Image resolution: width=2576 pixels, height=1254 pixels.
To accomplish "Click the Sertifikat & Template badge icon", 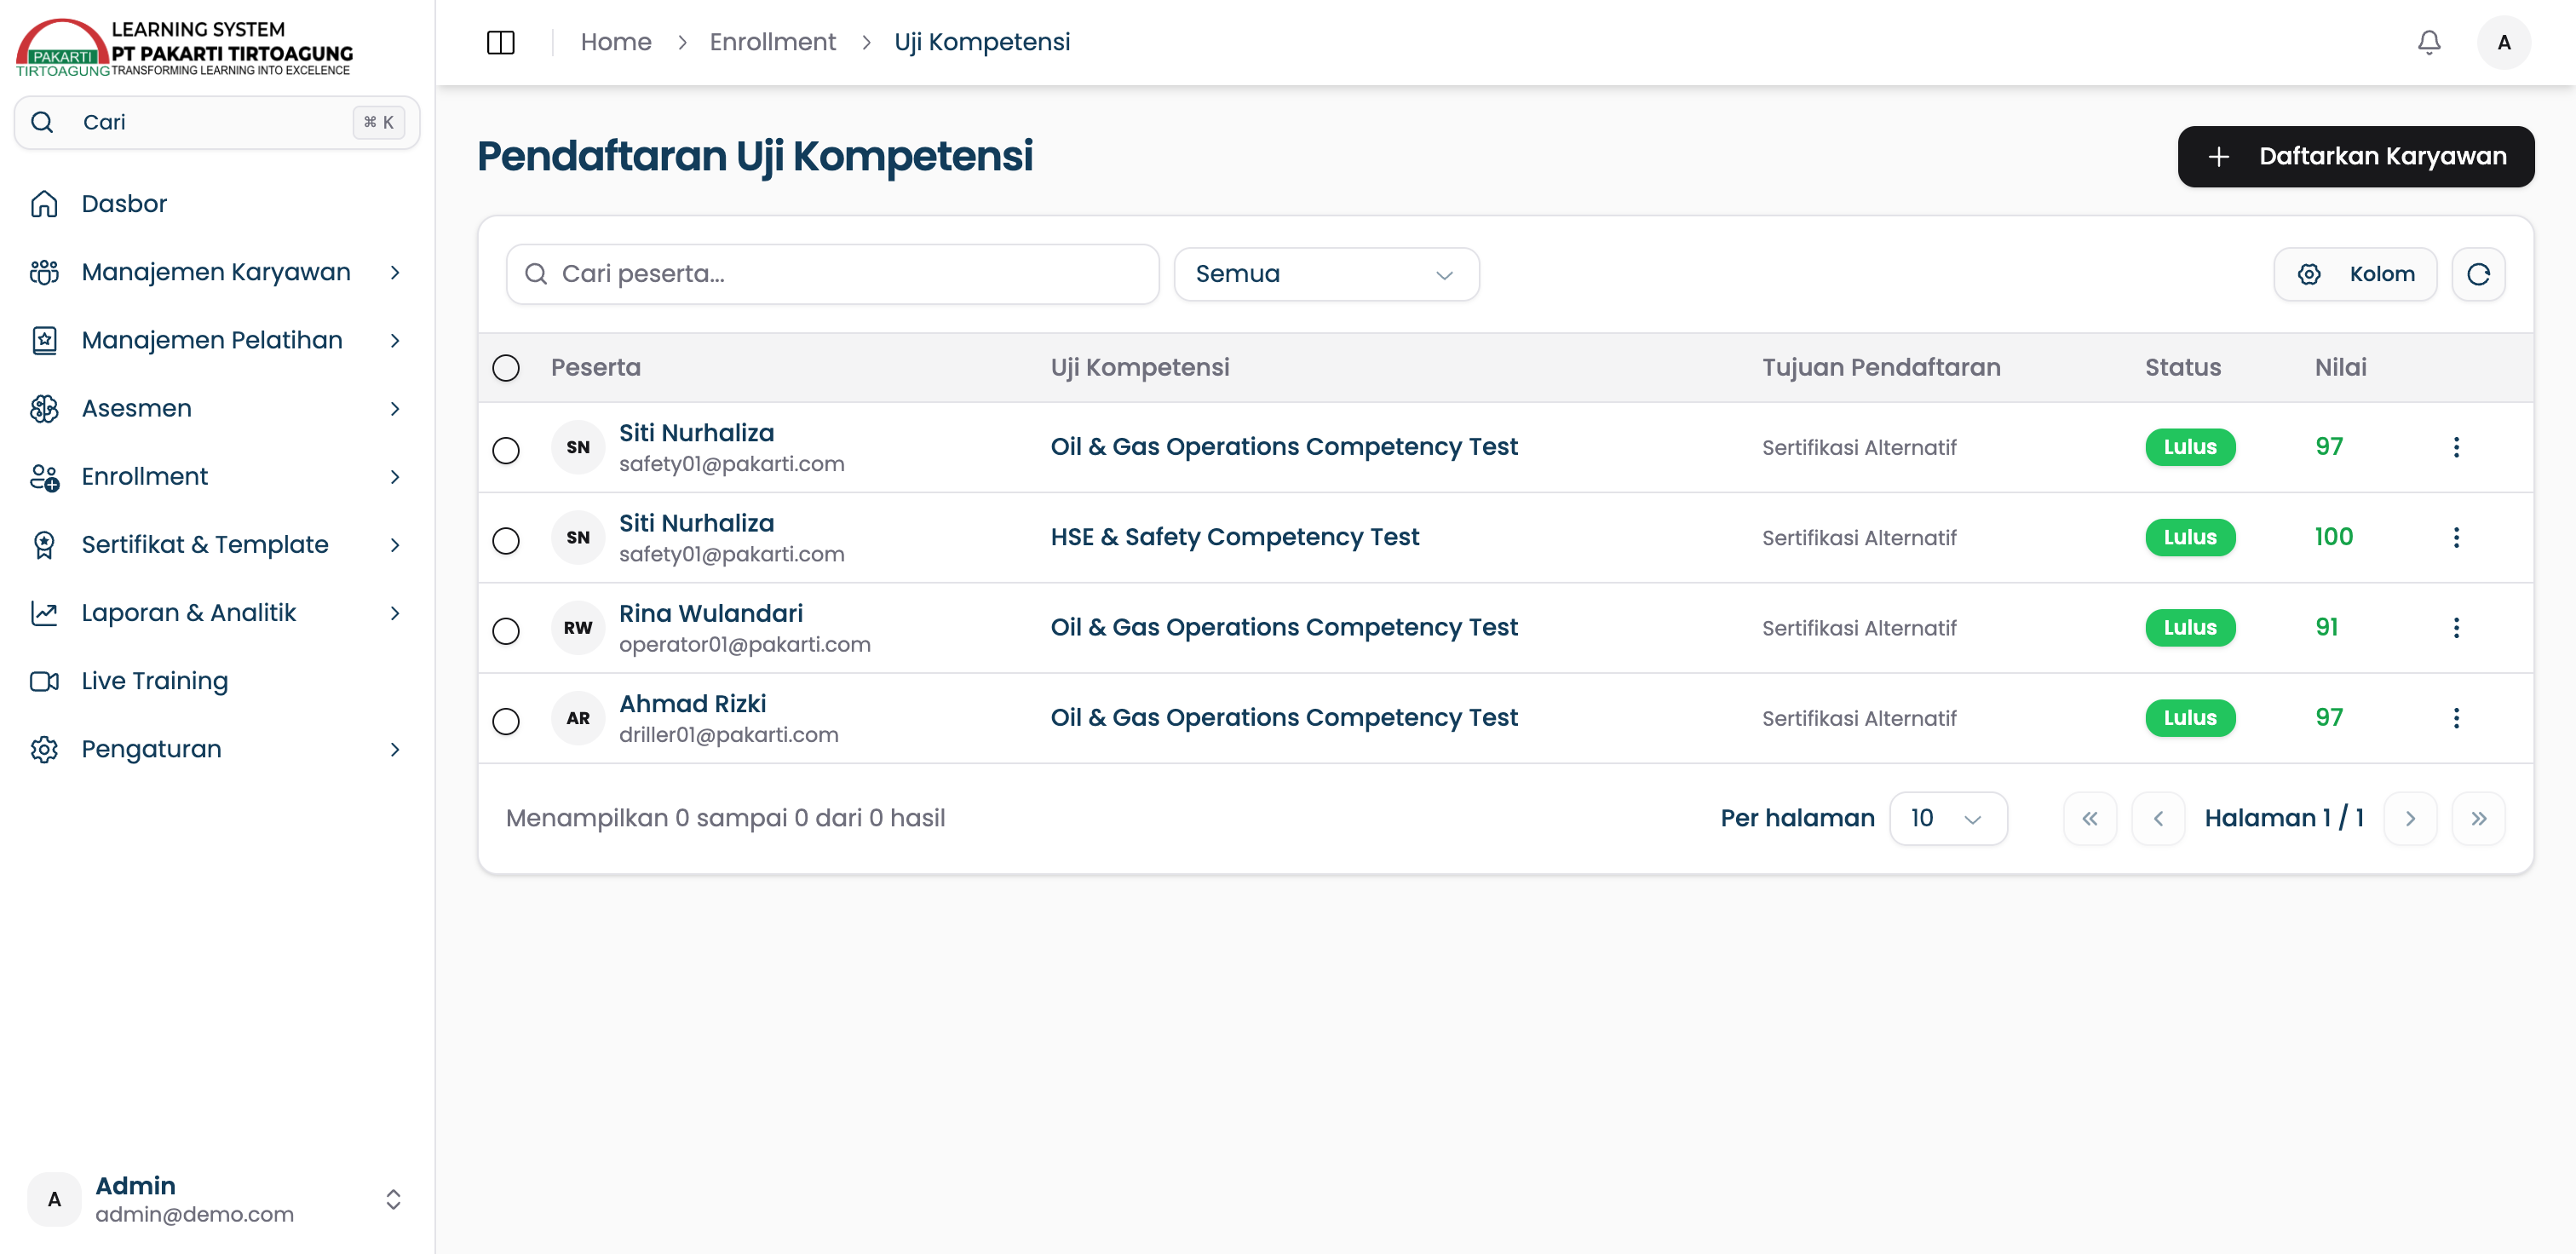I will click(x=44, y=545).
